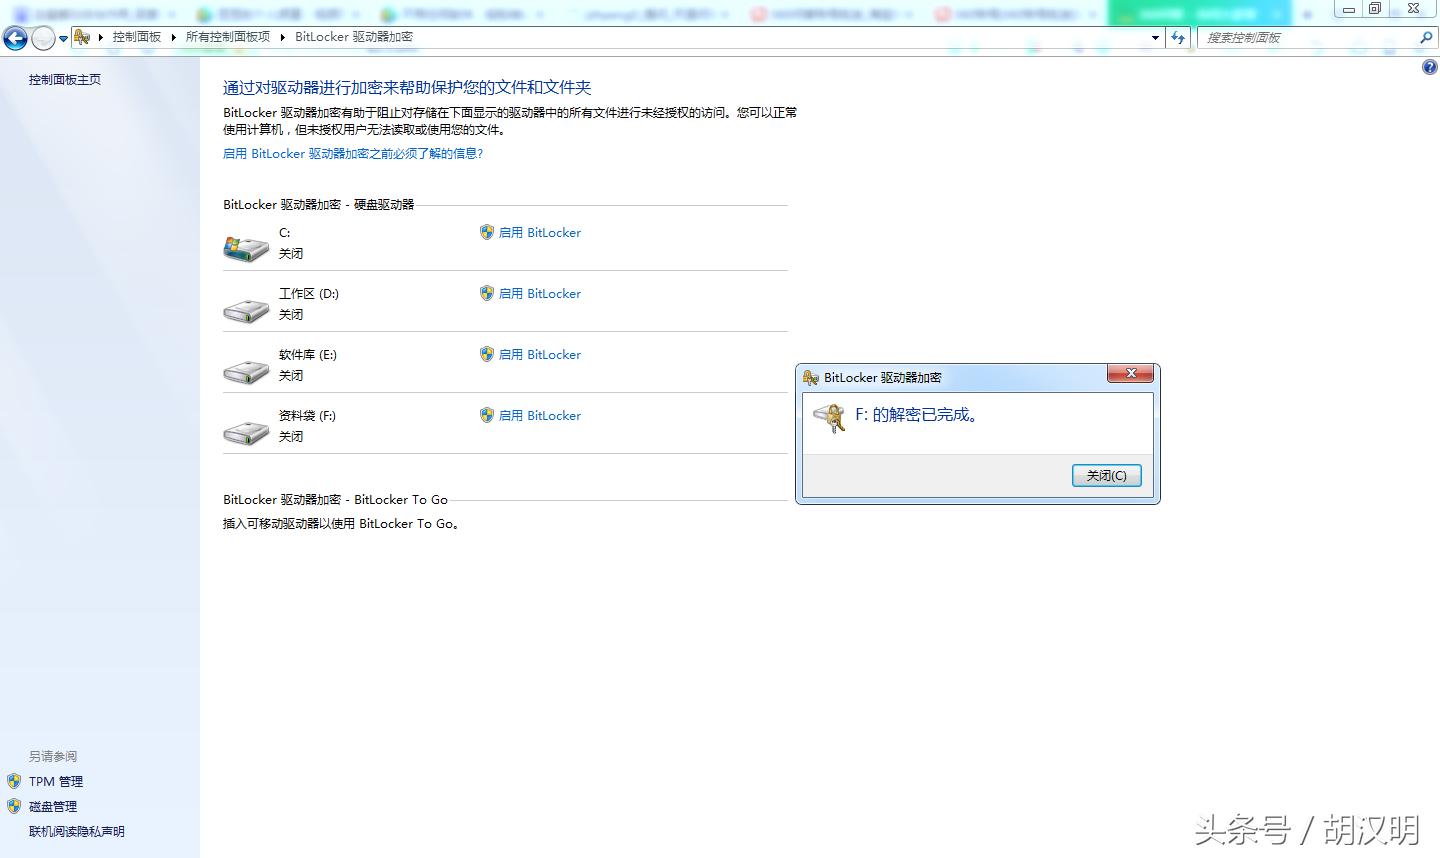
Task: Click 启用 BitLocker for 工作区 (D:)
Action: coord(539,294)
